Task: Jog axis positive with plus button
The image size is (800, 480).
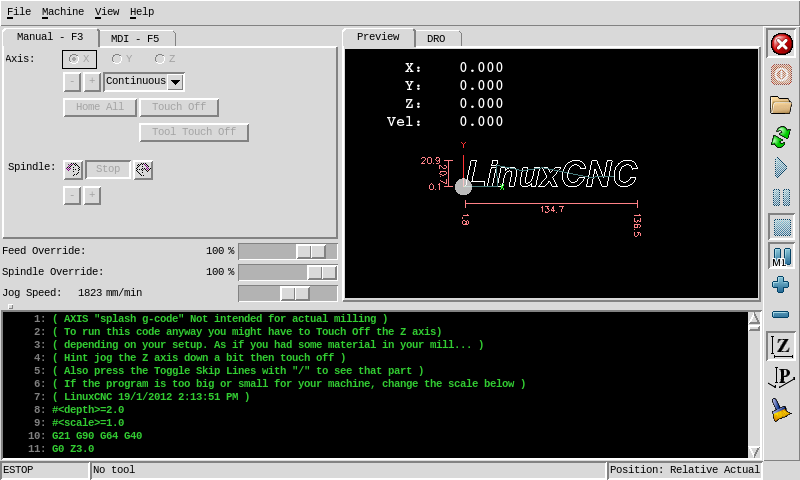Action: [x=92, y=82]
